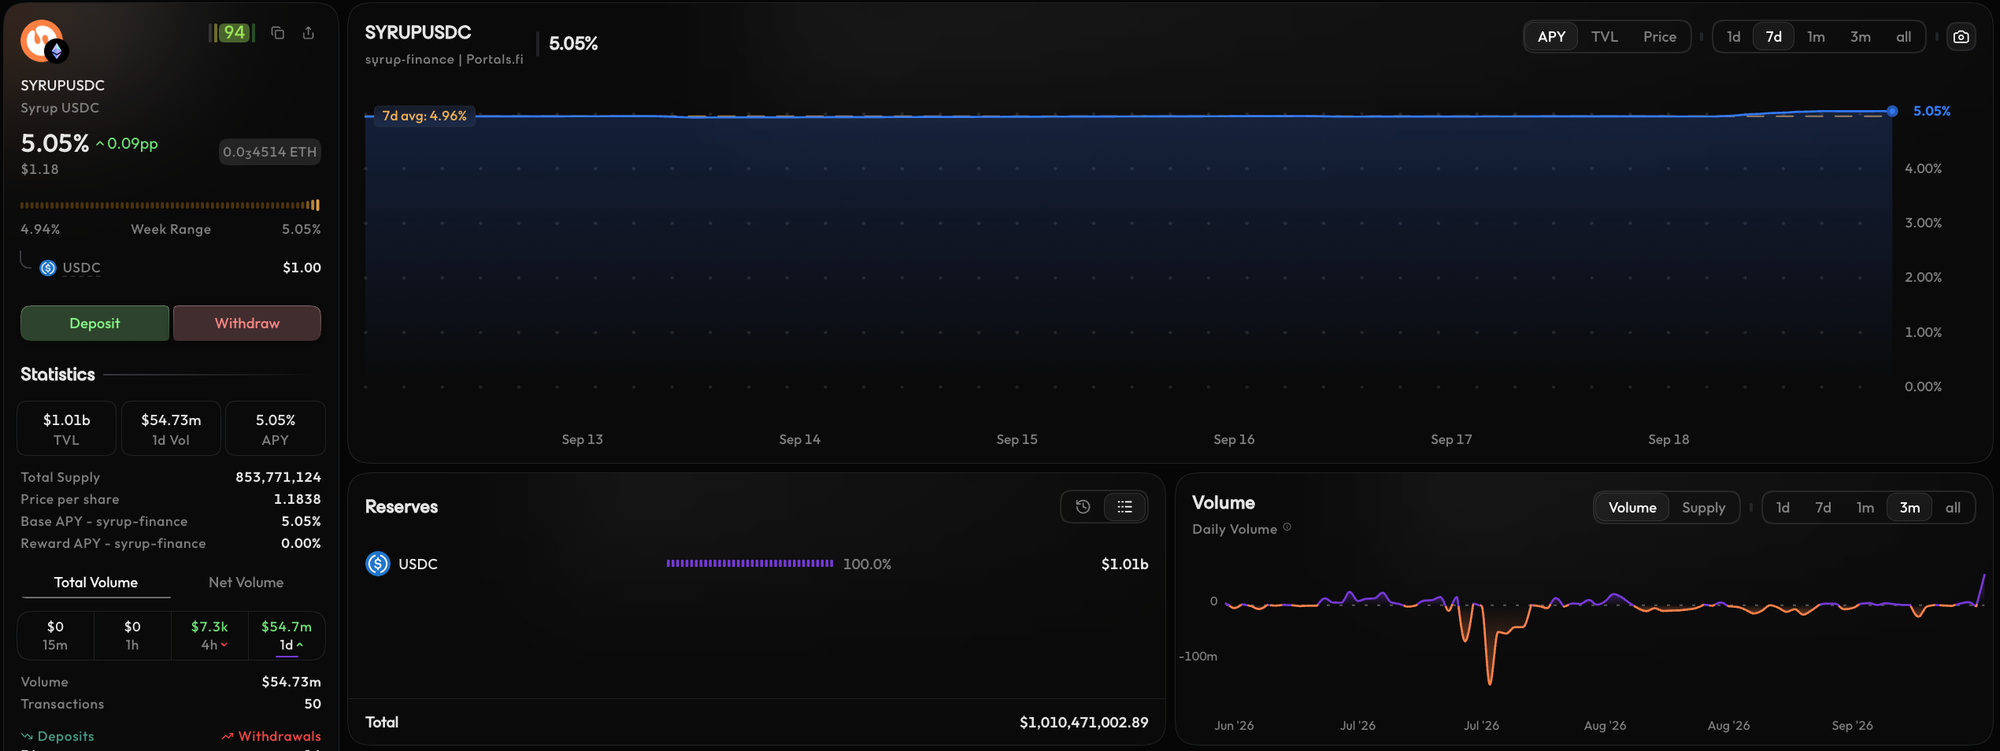Viewport: 2000px width, 751px height.
Task: Expand the 1d volume period chevron
Action: tap(300, 646)
